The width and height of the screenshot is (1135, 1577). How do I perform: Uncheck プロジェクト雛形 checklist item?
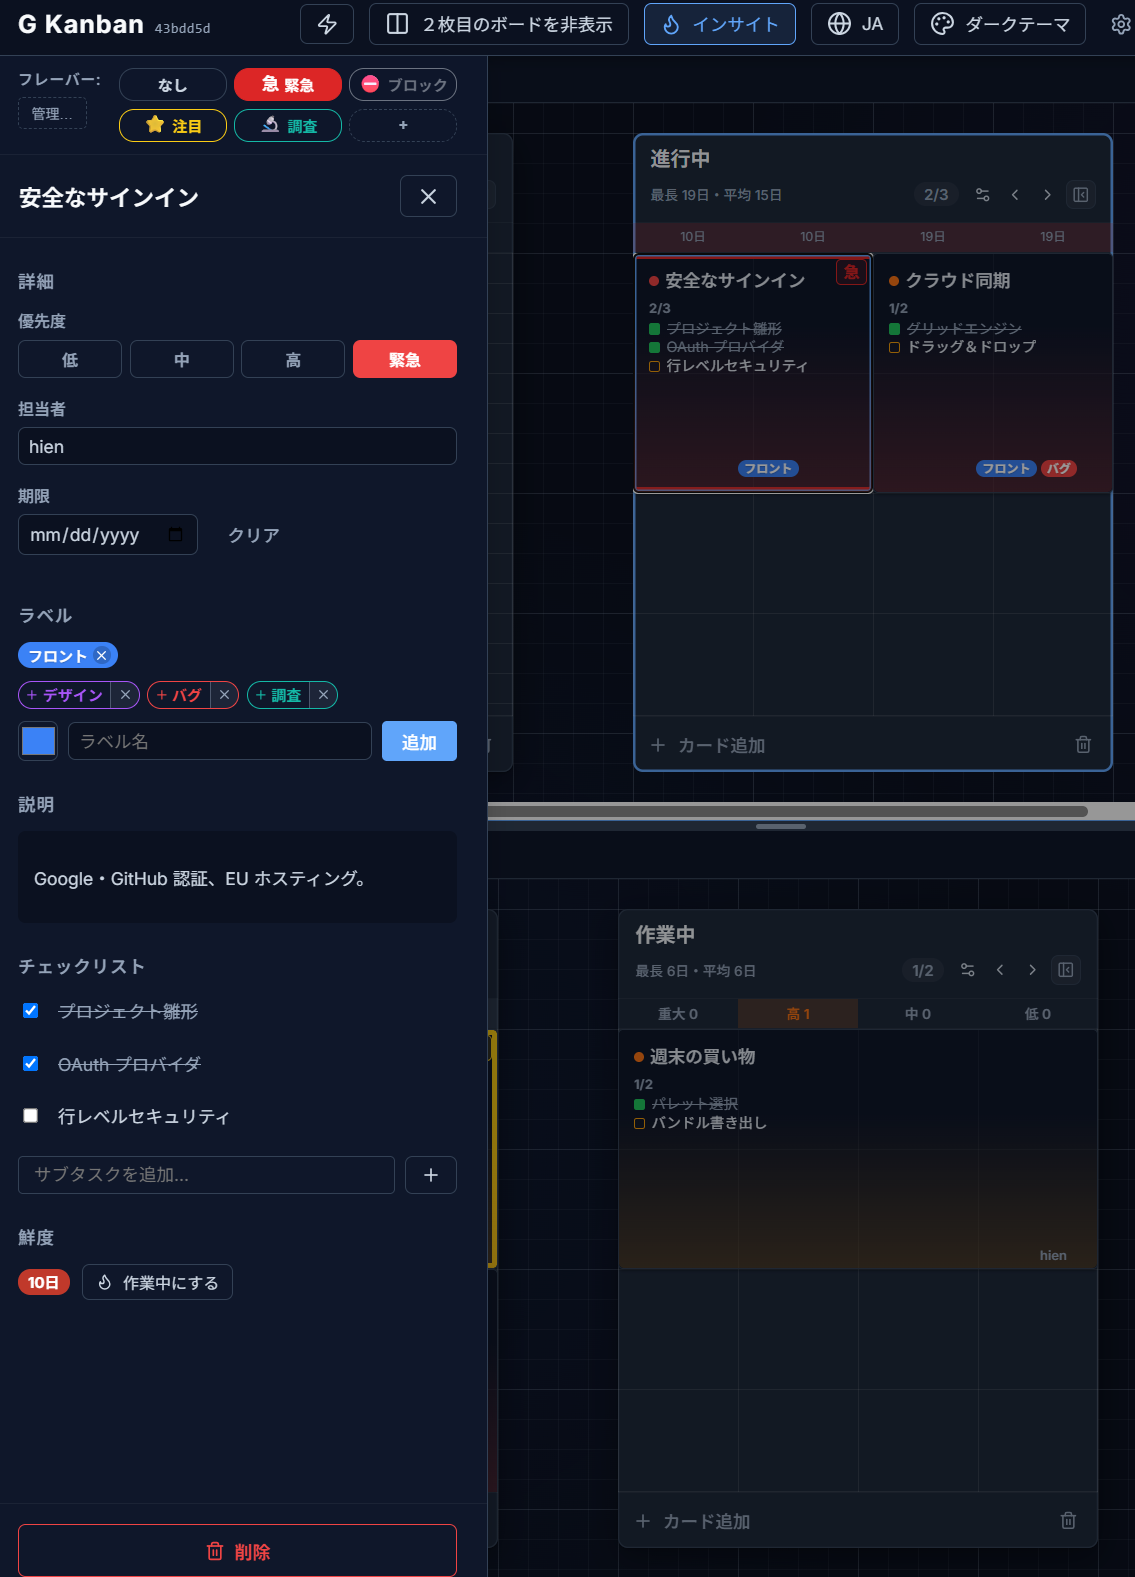(31, 1011)
